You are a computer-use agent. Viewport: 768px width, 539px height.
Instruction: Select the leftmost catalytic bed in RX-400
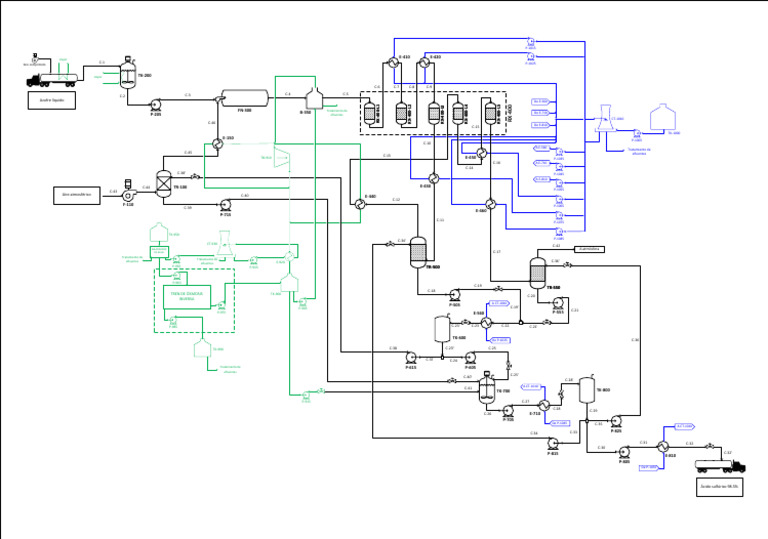point(370,113)
